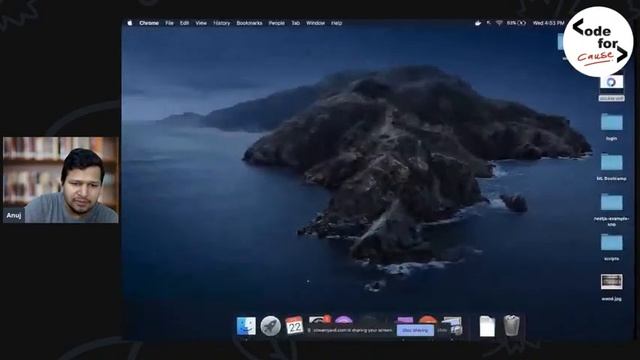Click Anuj's webcam video tile

pos(61,180)
